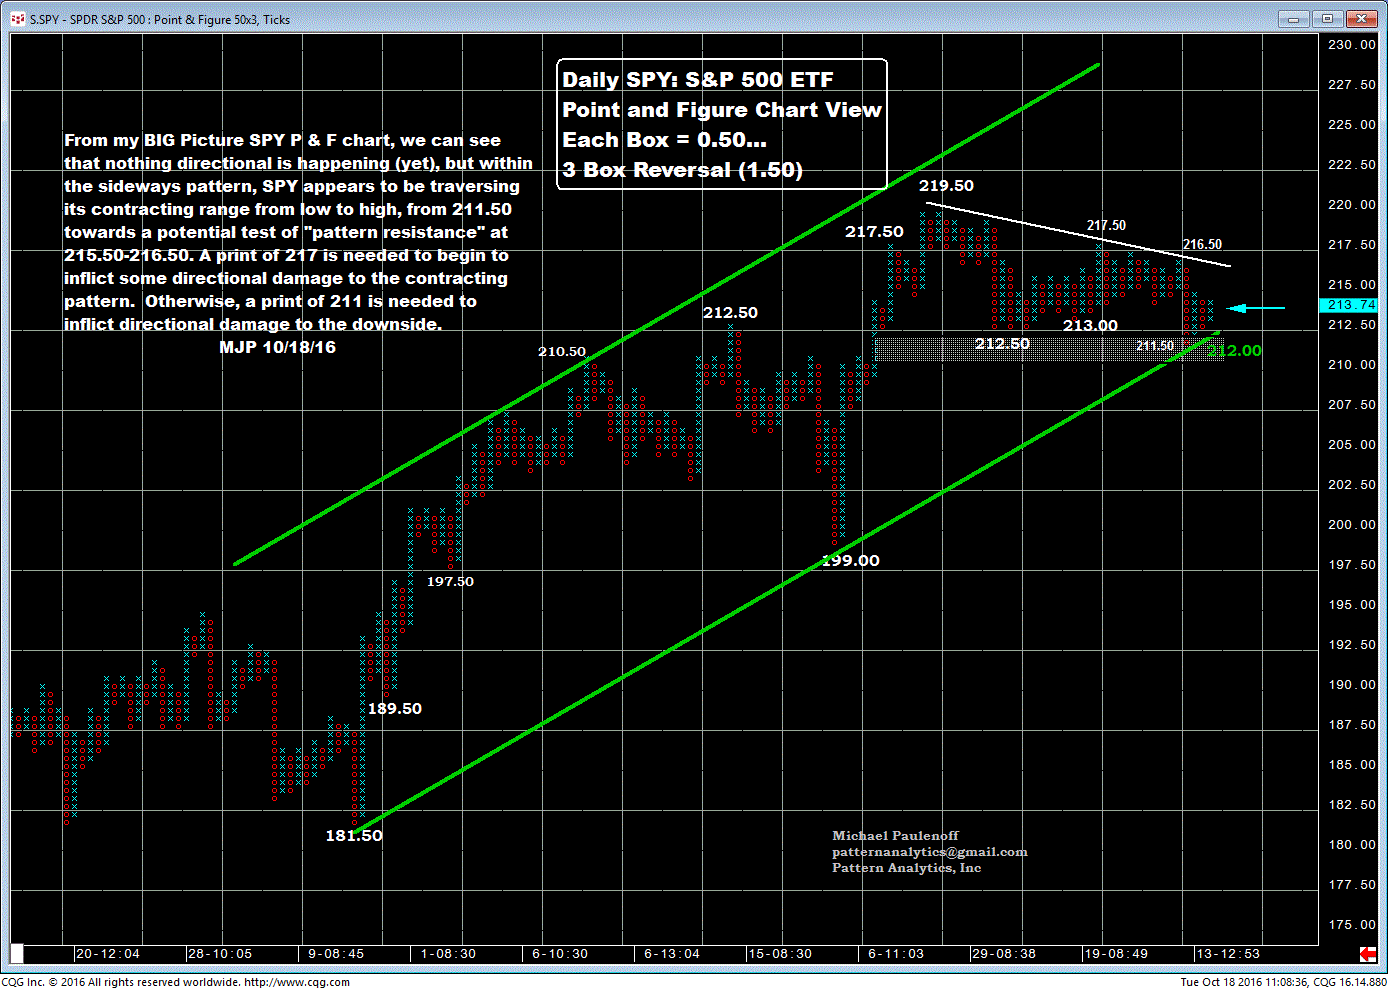Click the 6-13:04 time axis label
The image size is (1388, 990).
click(x=672, y=954)
